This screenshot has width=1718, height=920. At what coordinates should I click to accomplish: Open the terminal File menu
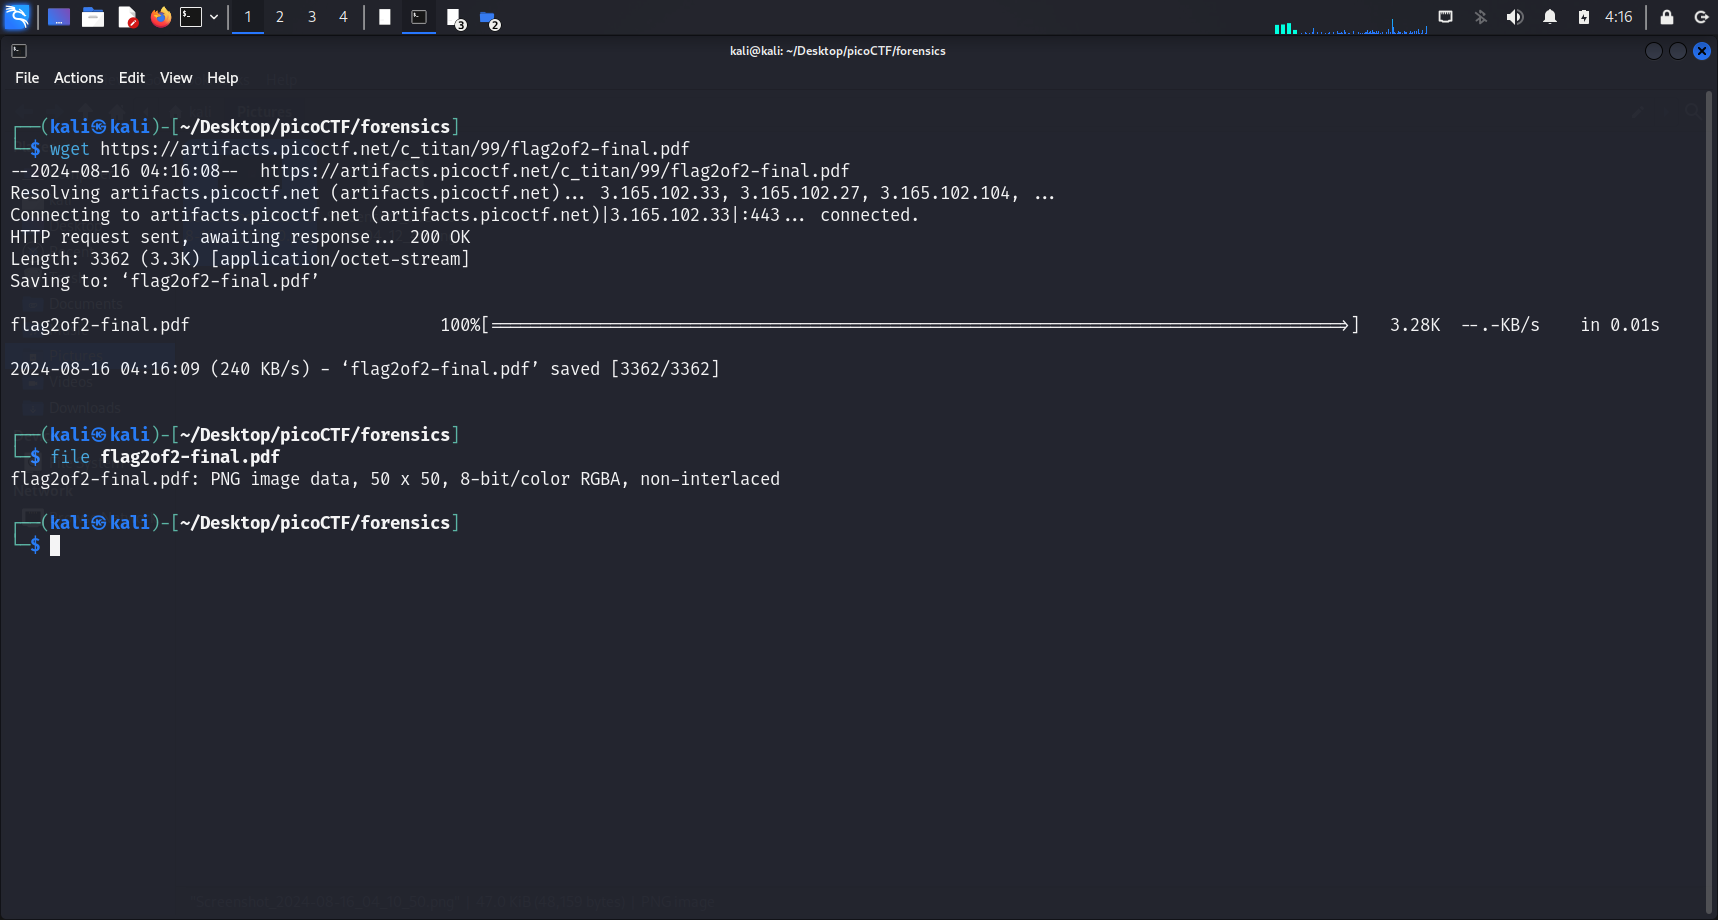pyautogui.click(x=27, y=78)
